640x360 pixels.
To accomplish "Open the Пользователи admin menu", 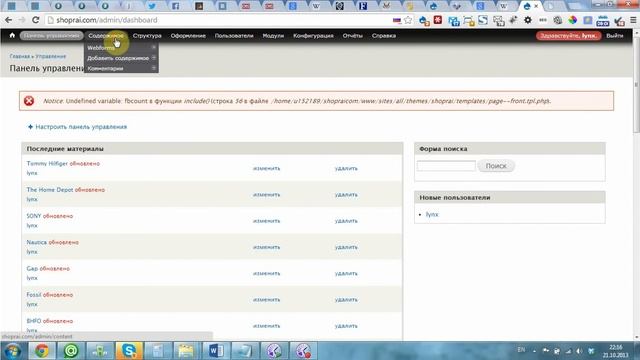I will [234, 36].
